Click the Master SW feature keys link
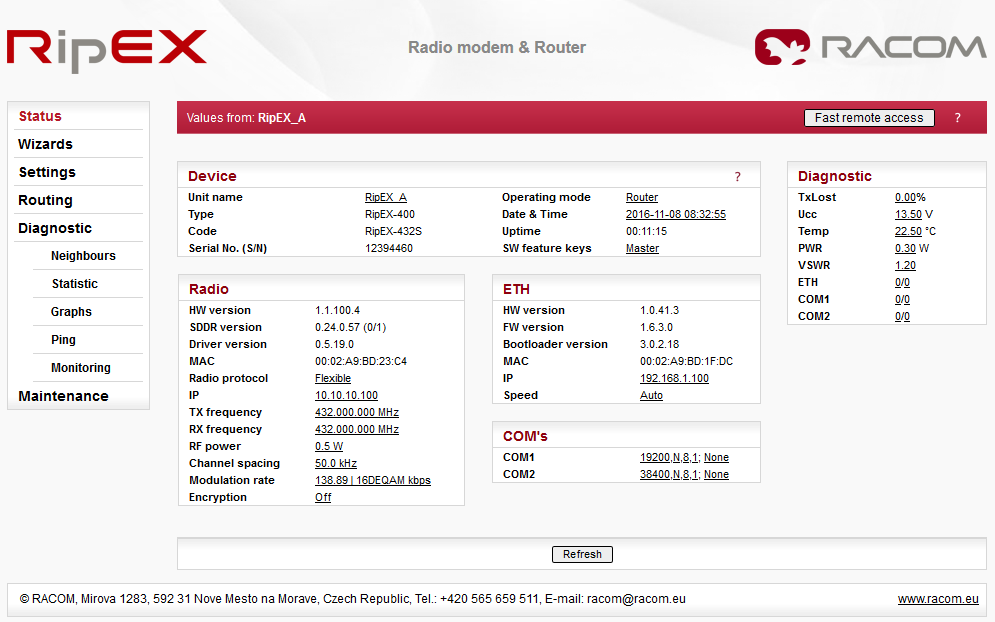This screenshot has width=995, height=622. [x=642, y=248]
